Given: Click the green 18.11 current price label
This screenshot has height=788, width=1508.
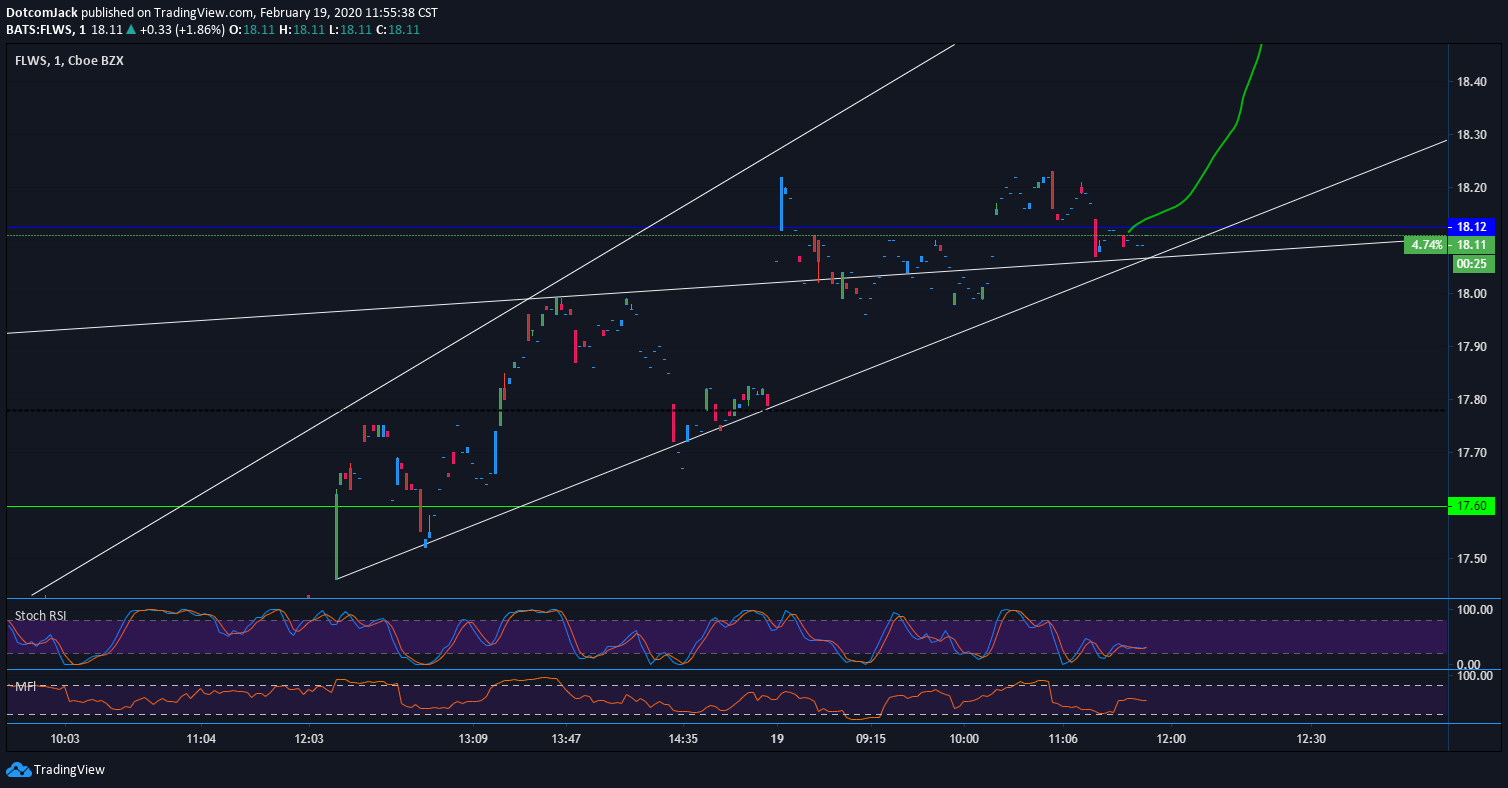Looking at the screenshot, I should 1471,245.
